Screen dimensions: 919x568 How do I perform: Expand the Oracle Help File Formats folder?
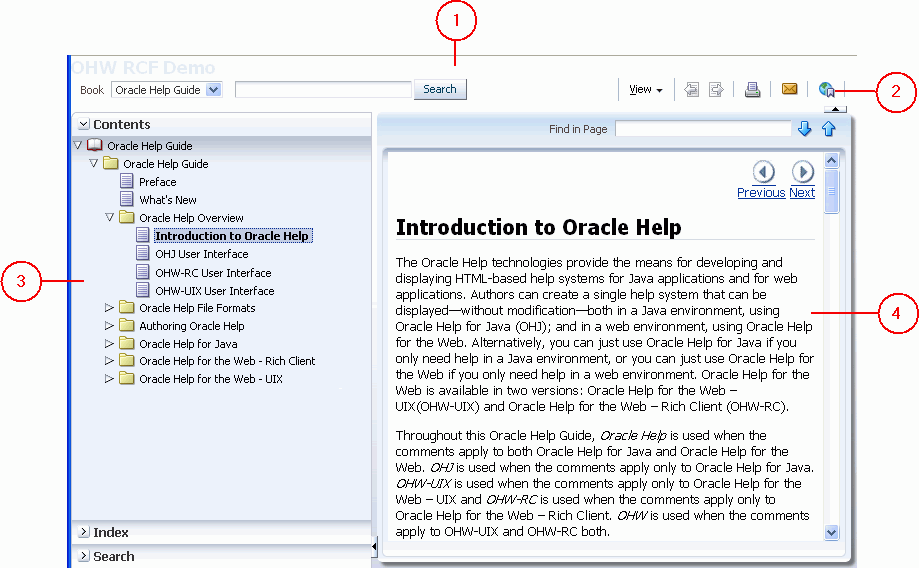tap(110, 307)
